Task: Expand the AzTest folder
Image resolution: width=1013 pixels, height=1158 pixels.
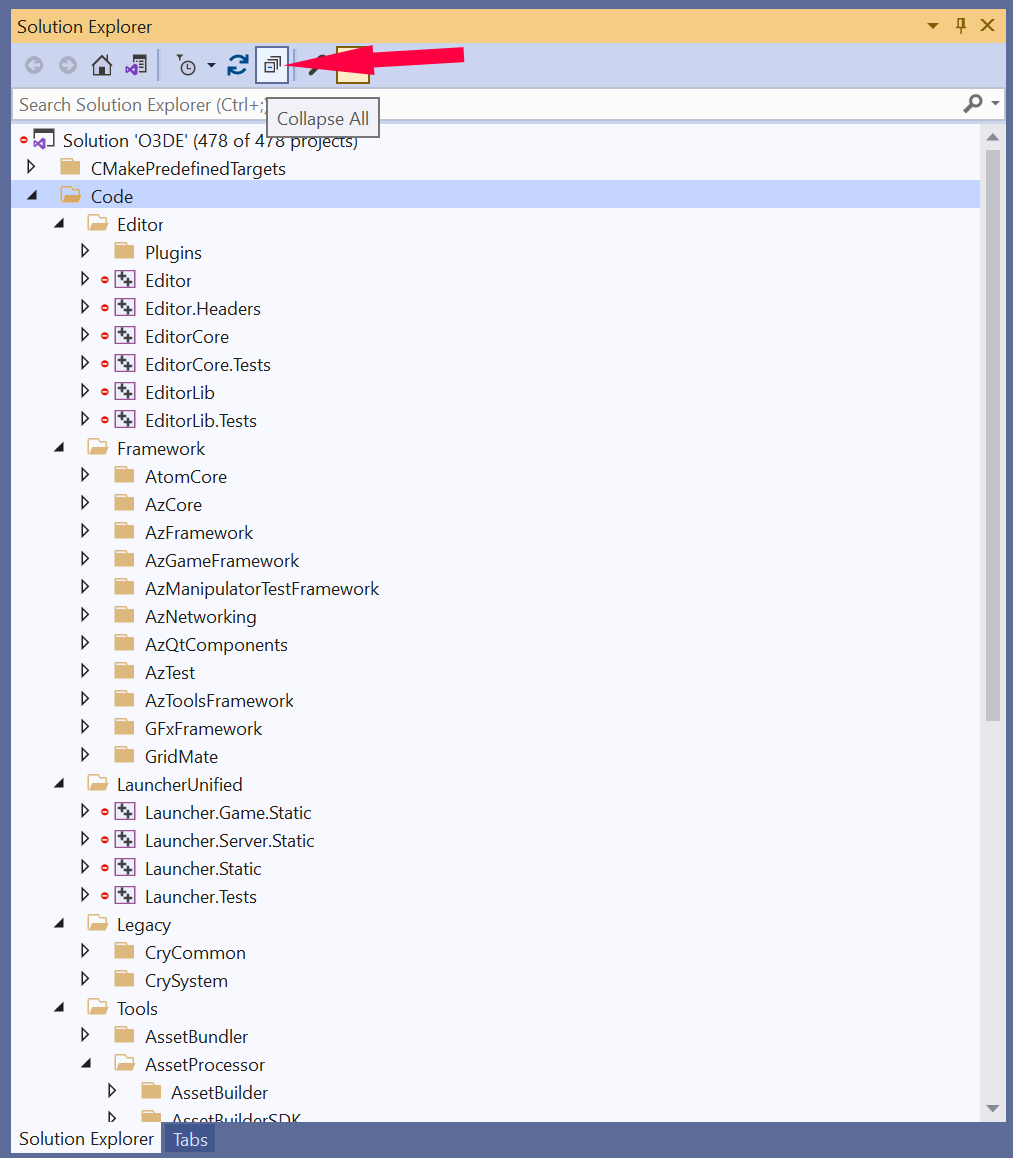Action: pyautogui.click(x=85, y=671)
